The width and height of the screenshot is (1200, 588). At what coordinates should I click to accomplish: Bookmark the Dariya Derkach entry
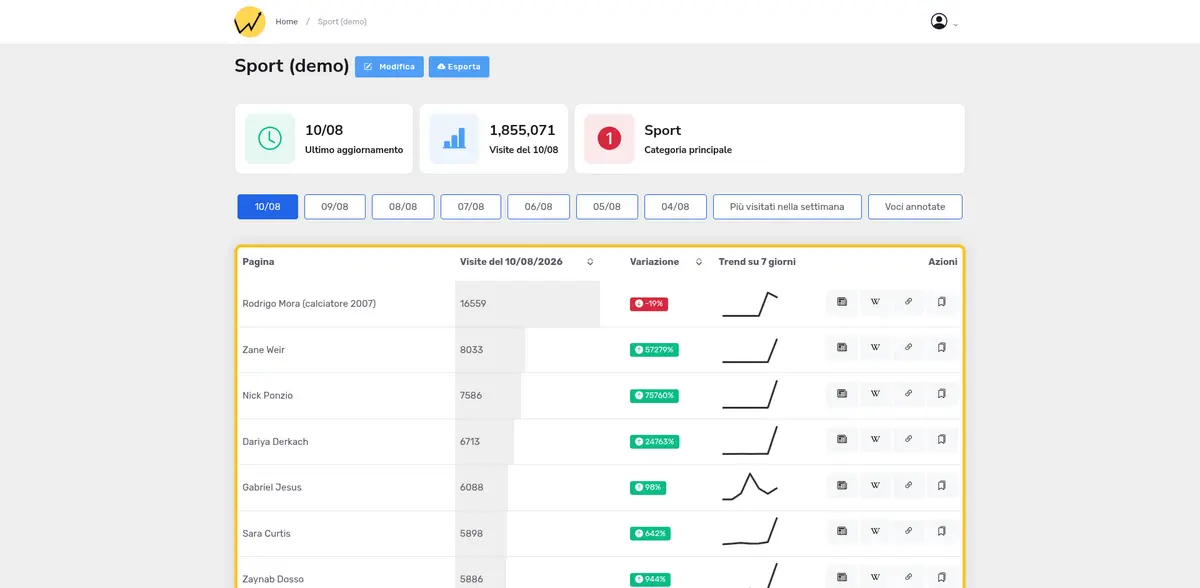pyautogui.click(x=942, y=440)
